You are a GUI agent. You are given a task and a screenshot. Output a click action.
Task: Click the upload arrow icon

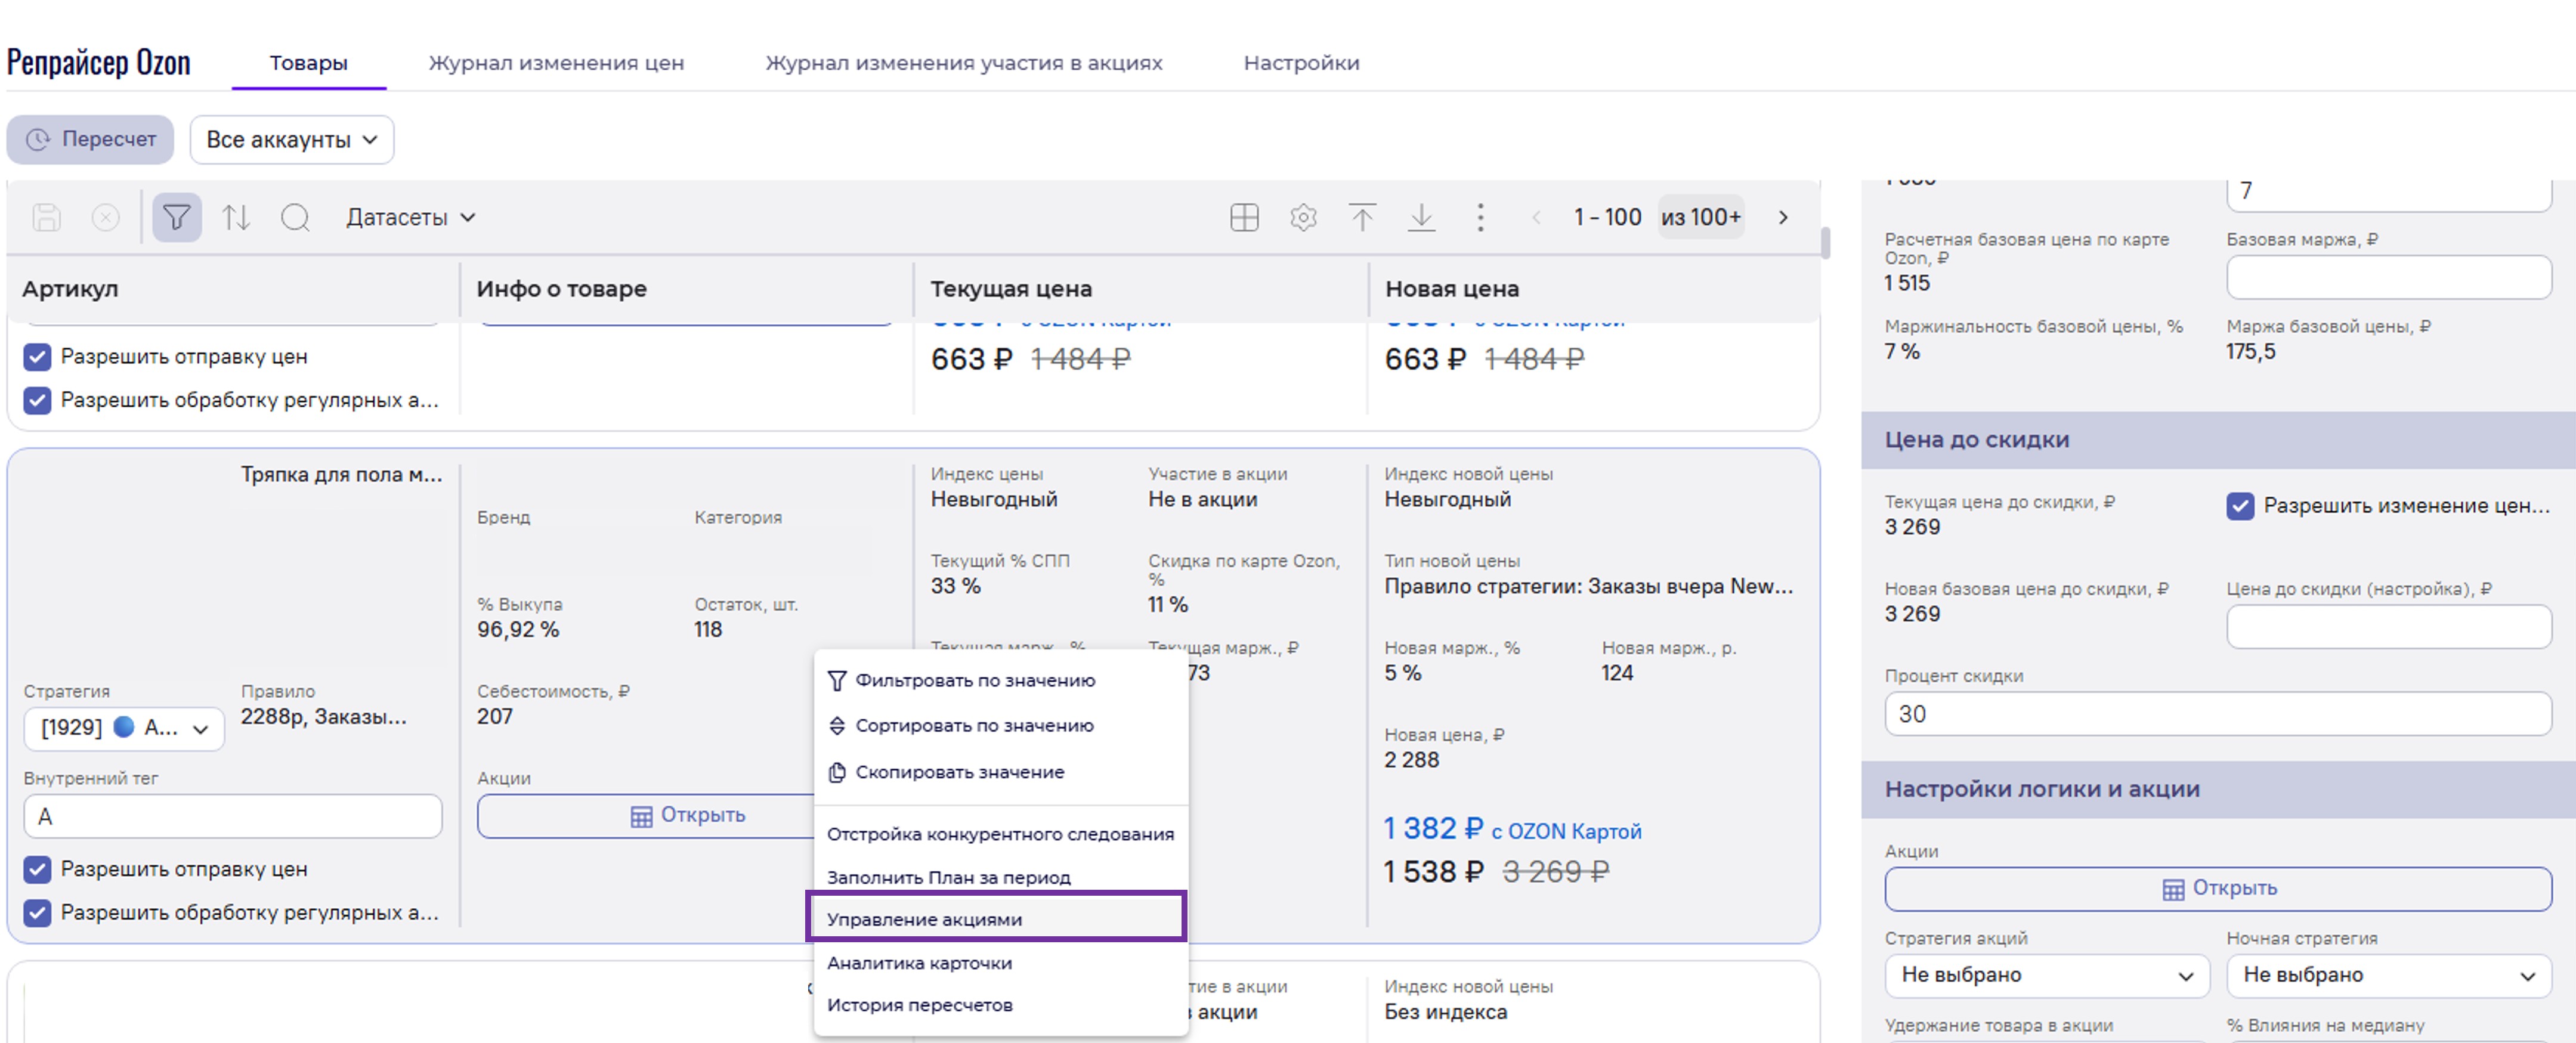pos(1362,217)
